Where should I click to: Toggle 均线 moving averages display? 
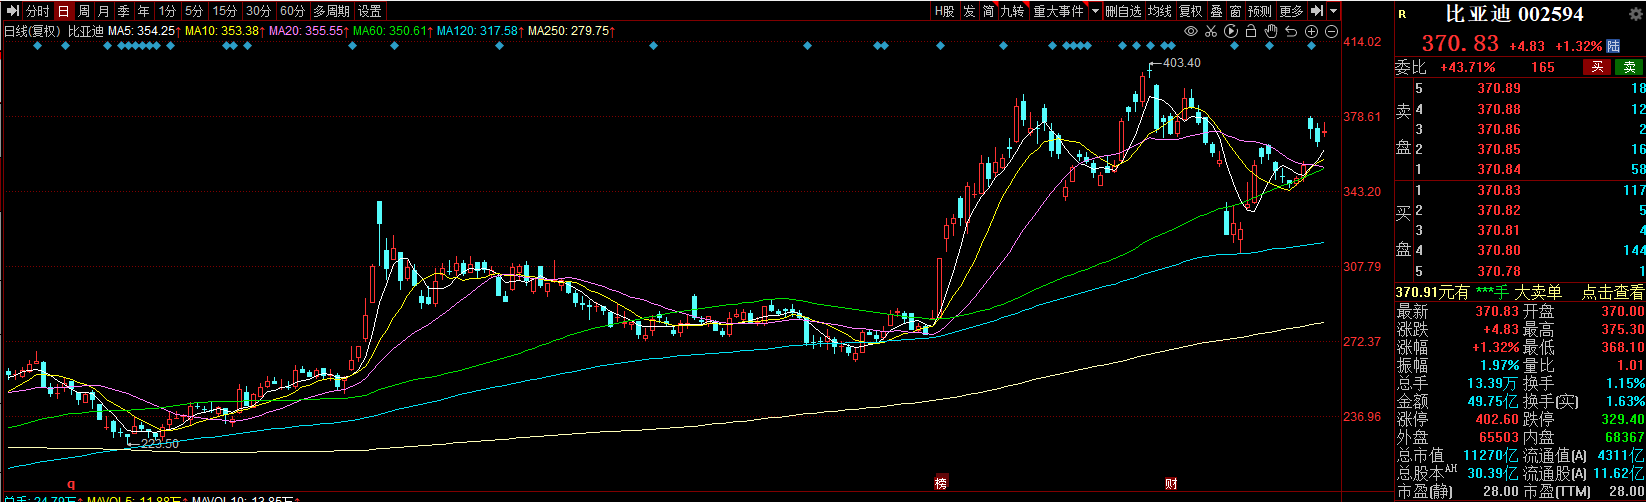(1160, 11)
